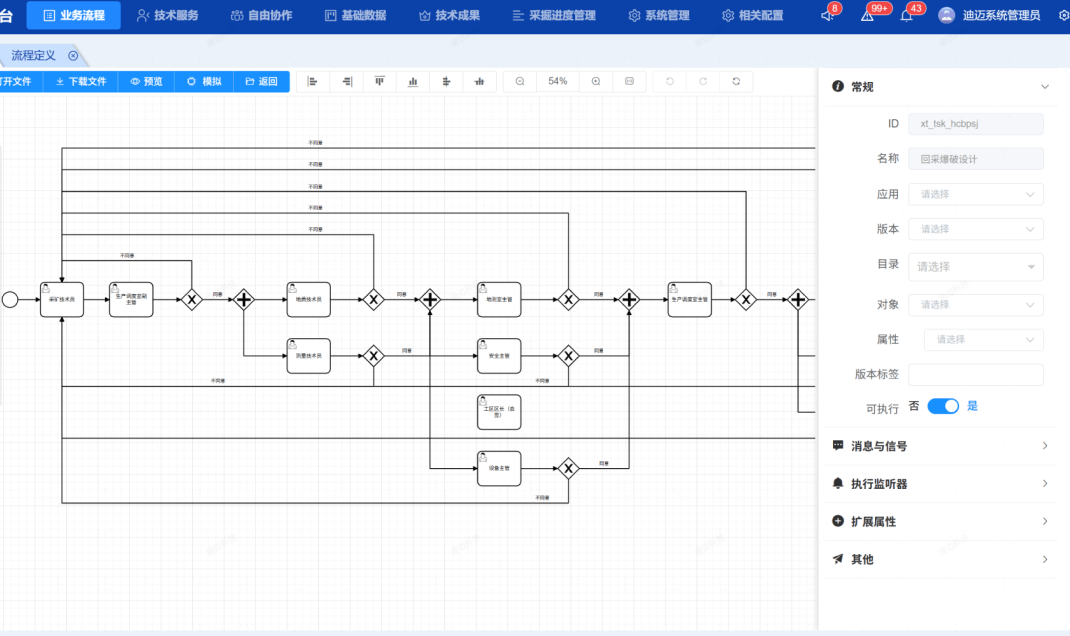Redo the last diagram edit
1070x636 pixels.
click(703, 82)
